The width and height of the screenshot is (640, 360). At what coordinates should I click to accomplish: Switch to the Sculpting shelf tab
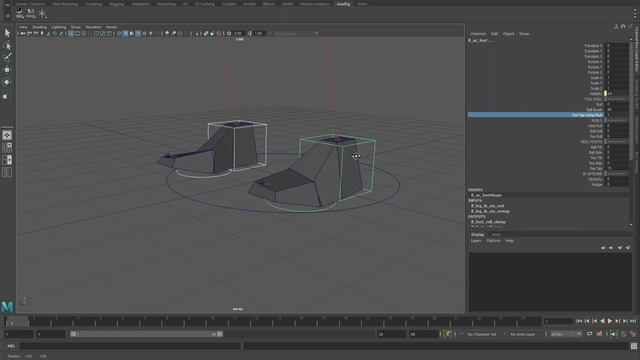tap(93, 4)
